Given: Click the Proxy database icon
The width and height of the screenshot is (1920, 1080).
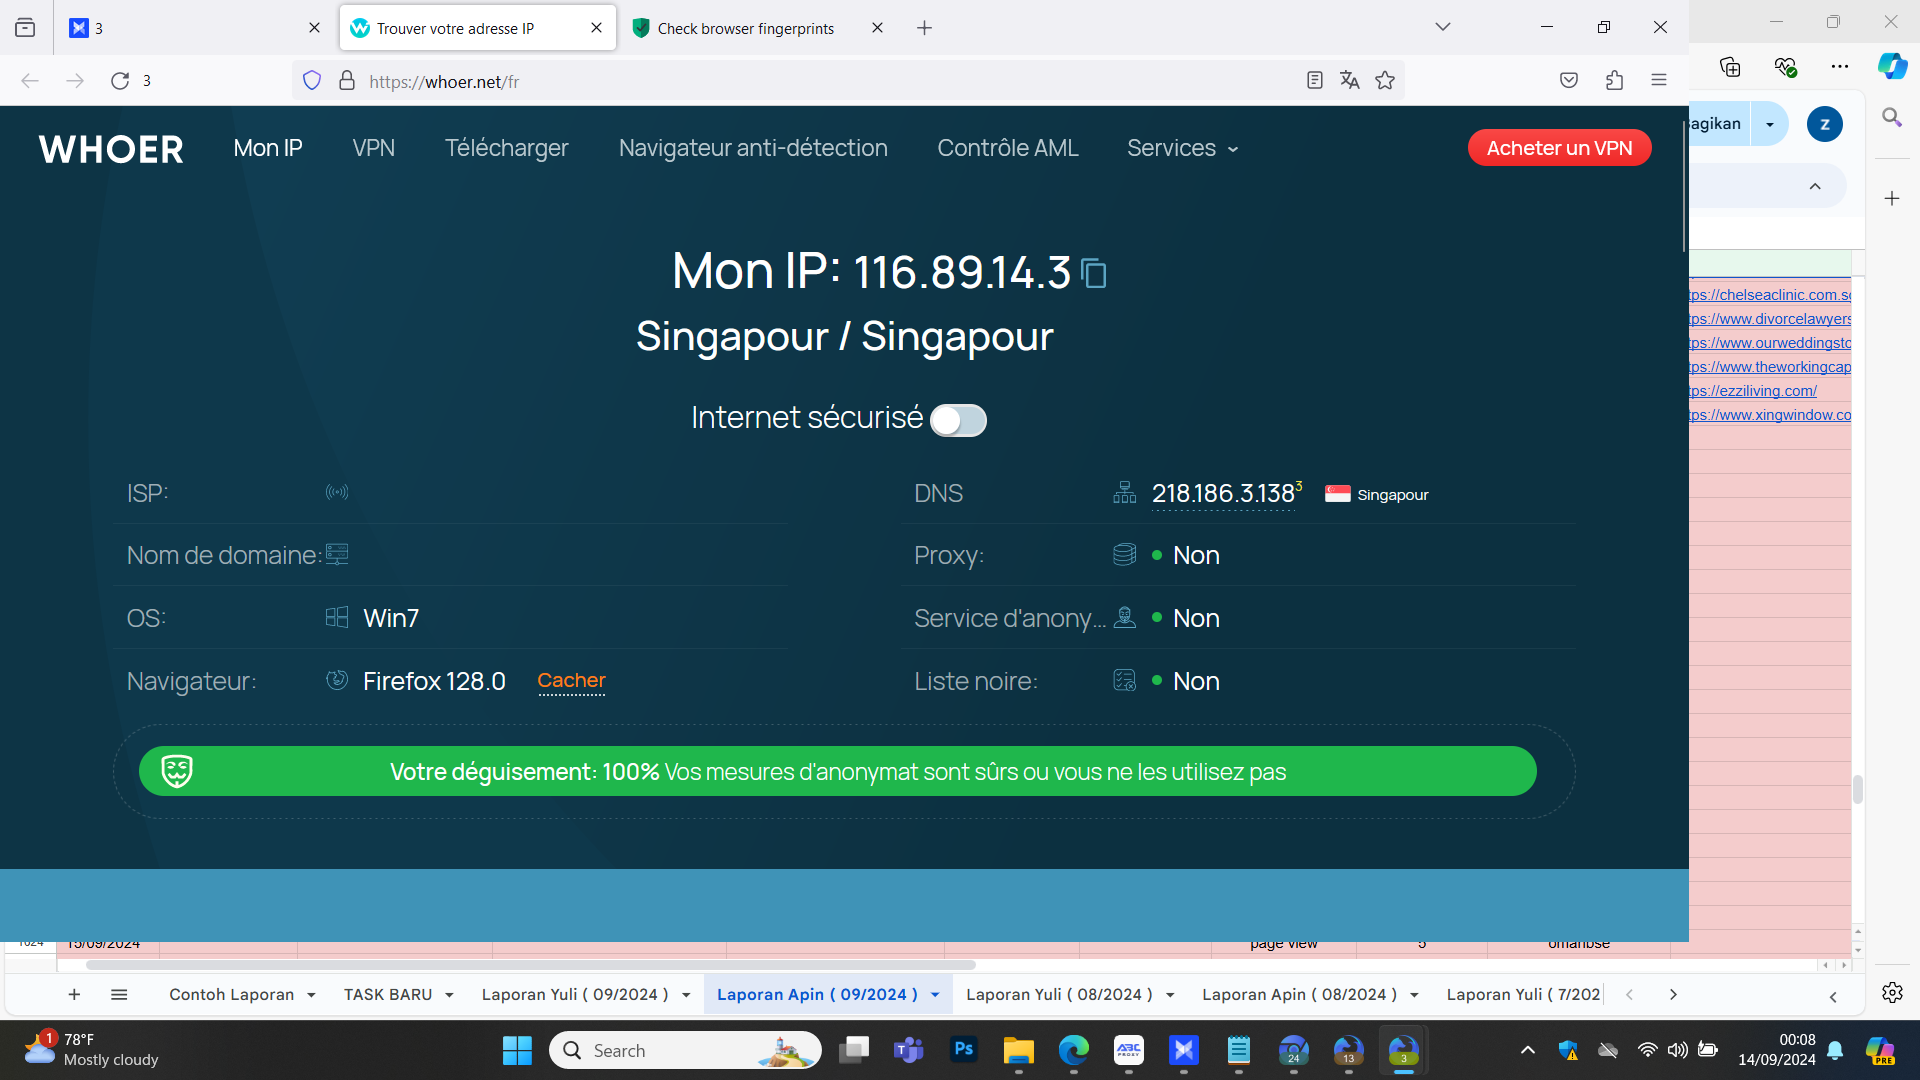Looking at the screenshot, I should 1125,554.
